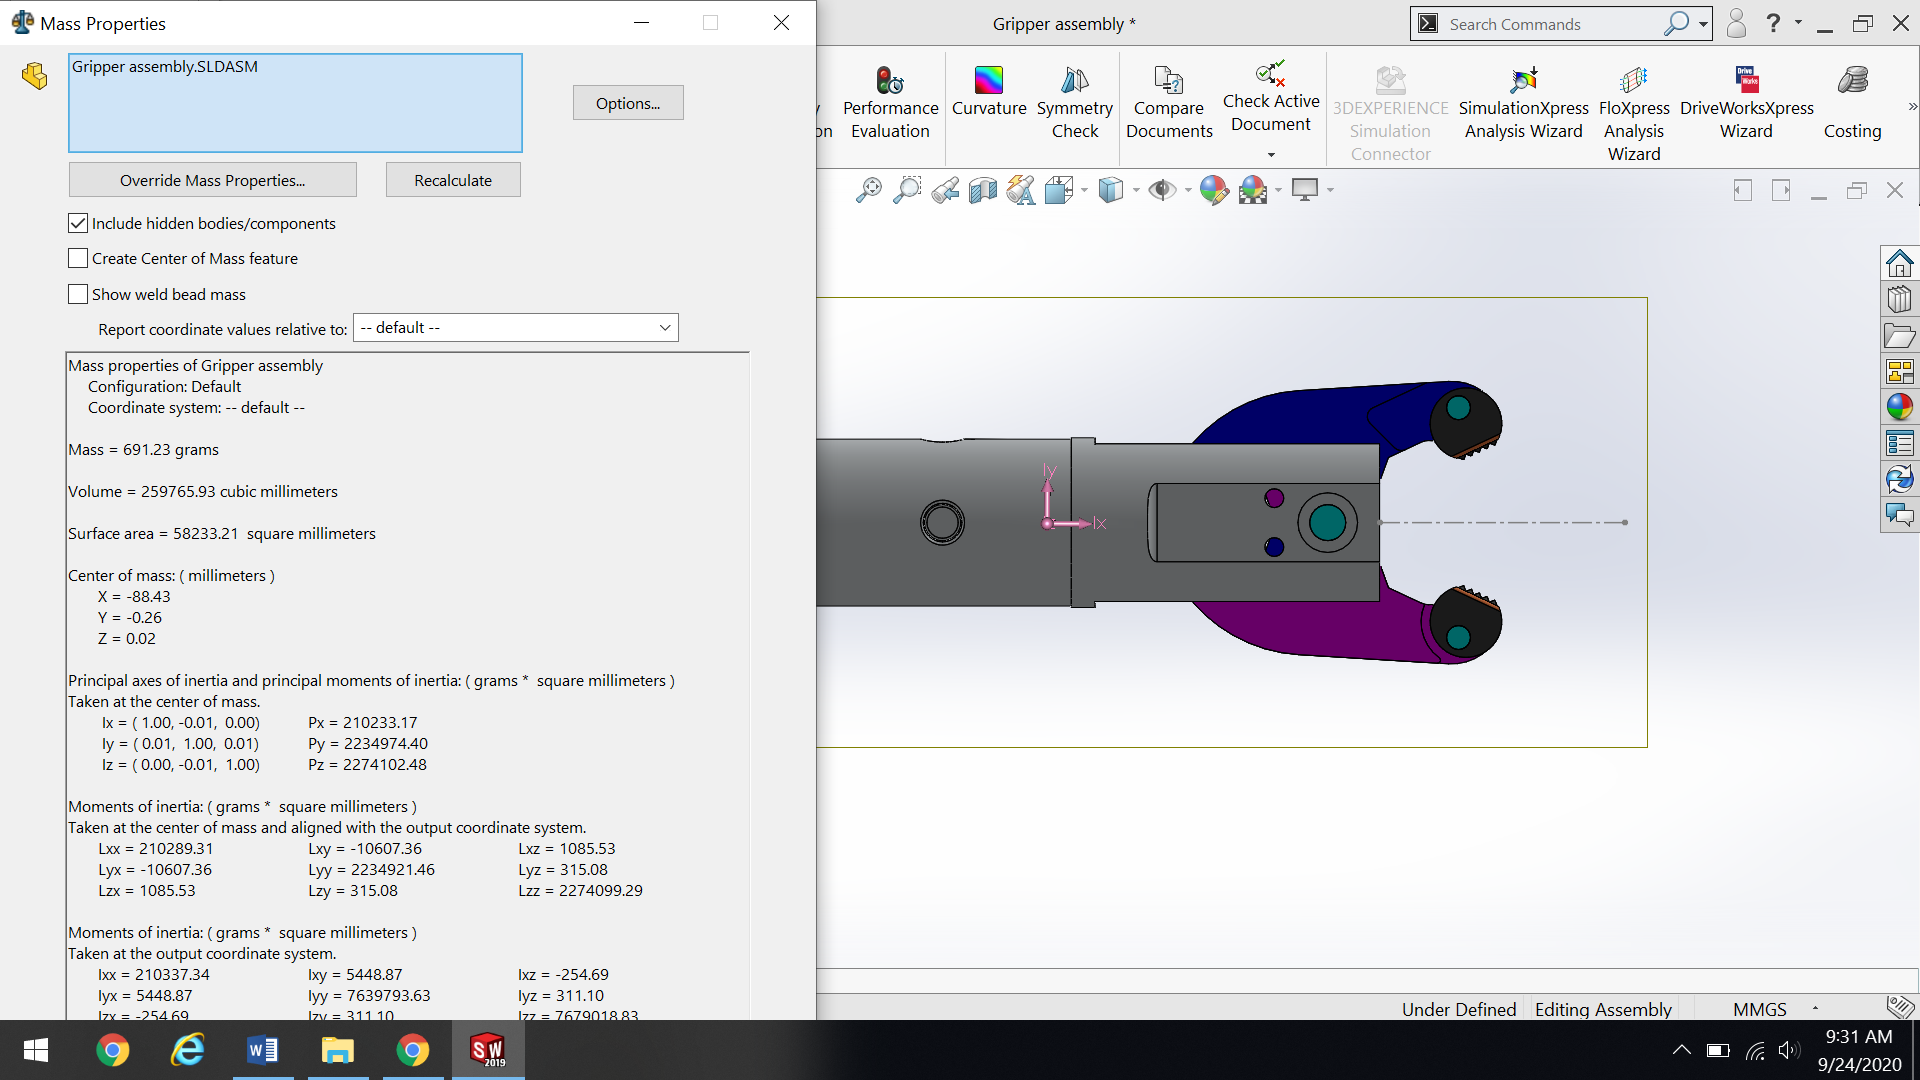Expand the Help menu dropdown arrow
Viewport: 1920px width, 1080px height.
pyautogui.click(x=1798, y=23)
